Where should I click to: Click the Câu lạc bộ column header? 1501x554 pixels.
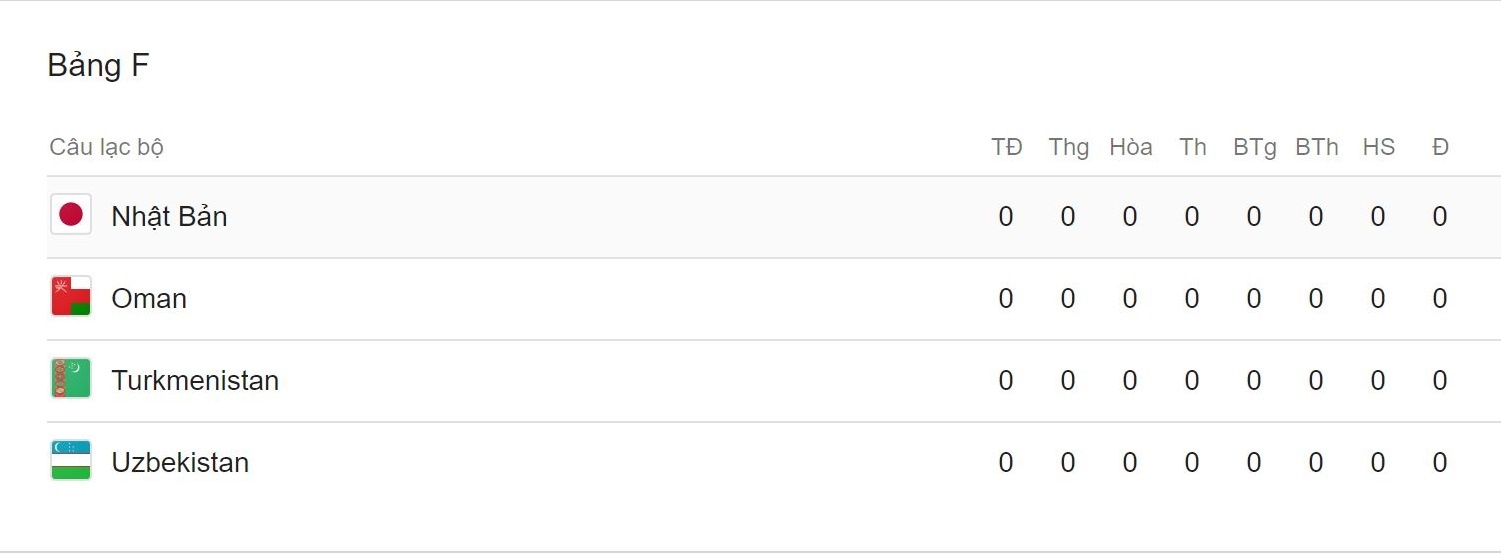[106, 148]
